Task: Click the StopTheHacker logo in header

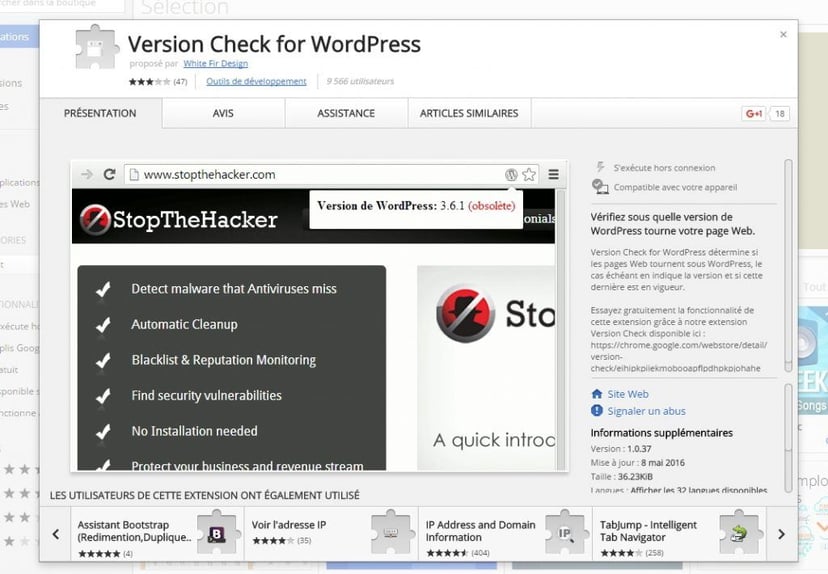Action: tap(178, 219)
